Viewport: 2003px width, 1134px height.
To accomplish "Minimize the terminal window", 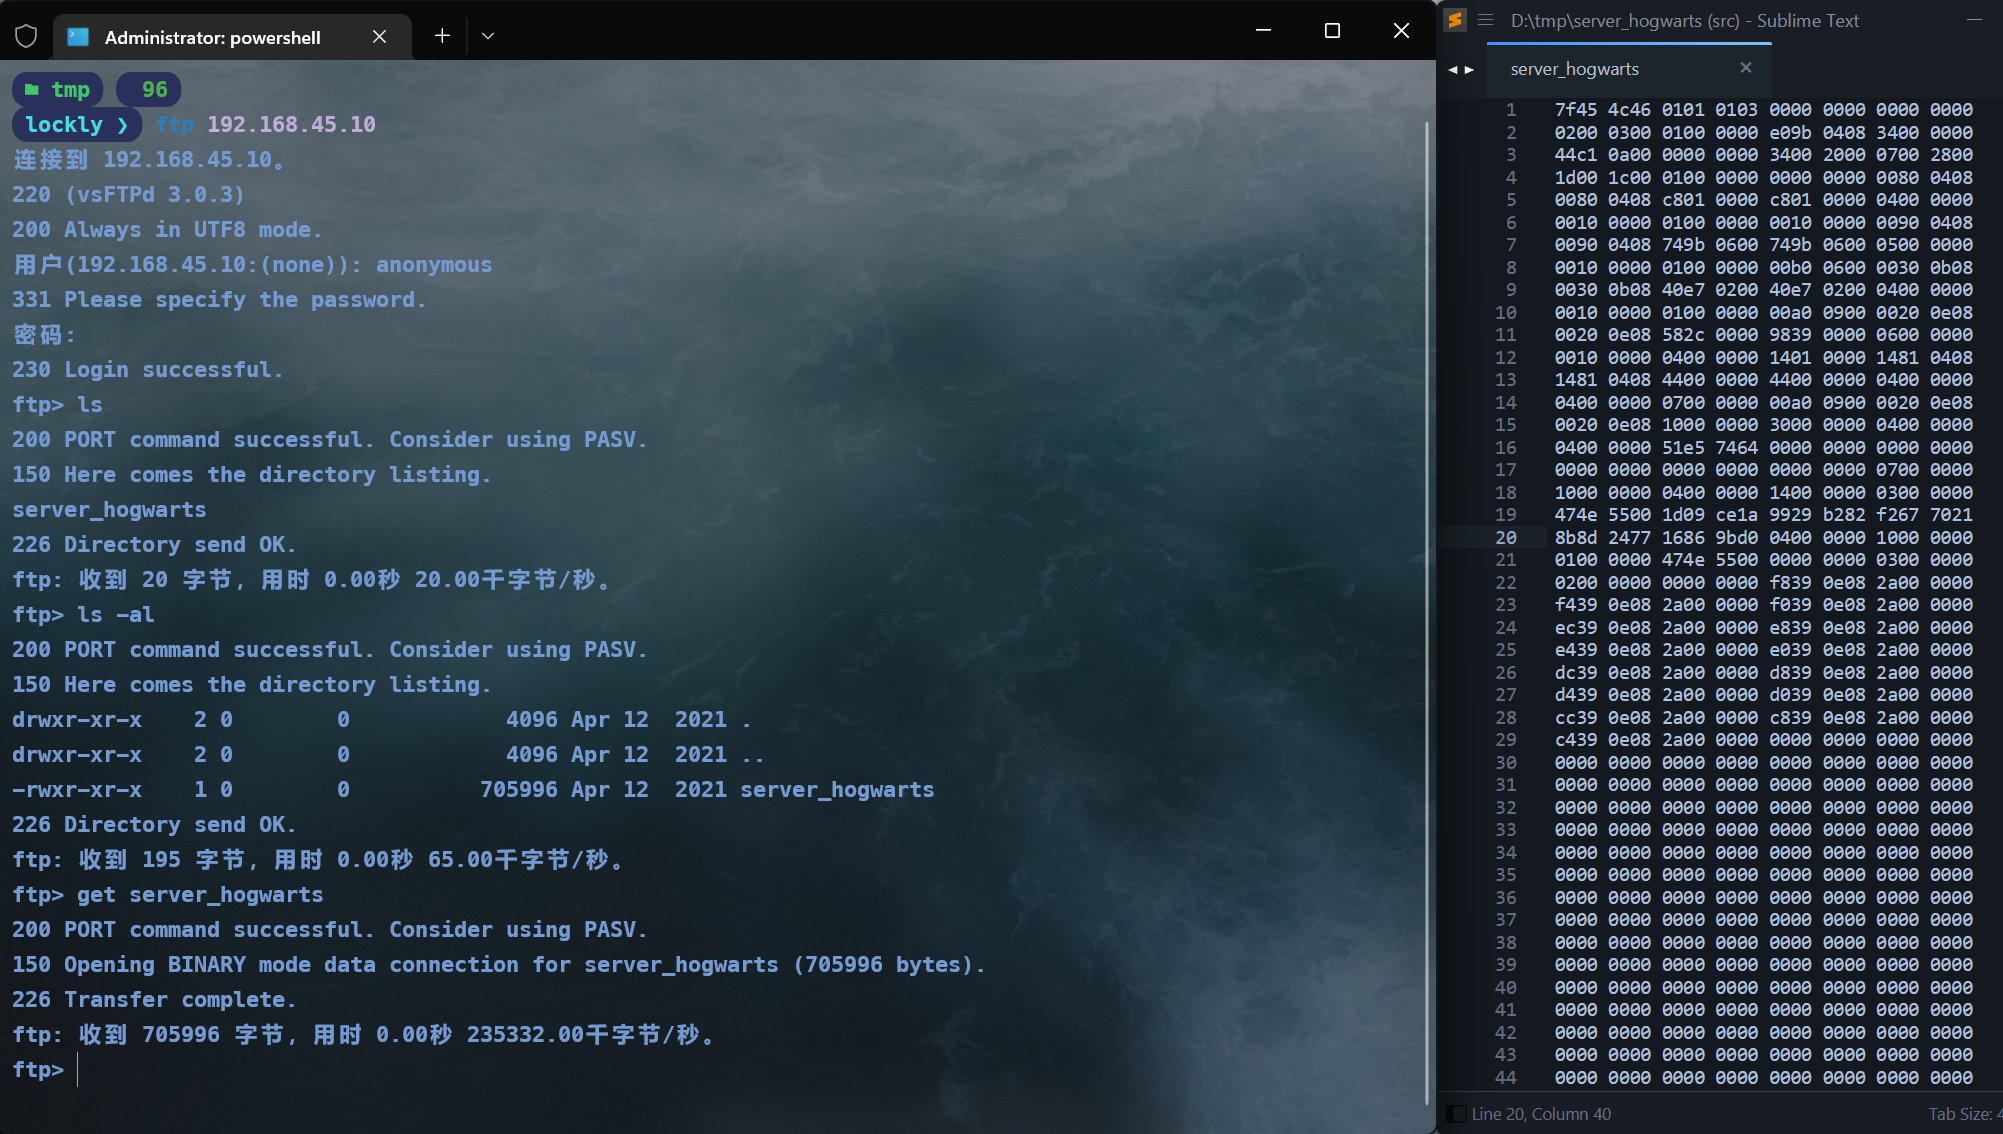I will click(x=1263, y=31).
